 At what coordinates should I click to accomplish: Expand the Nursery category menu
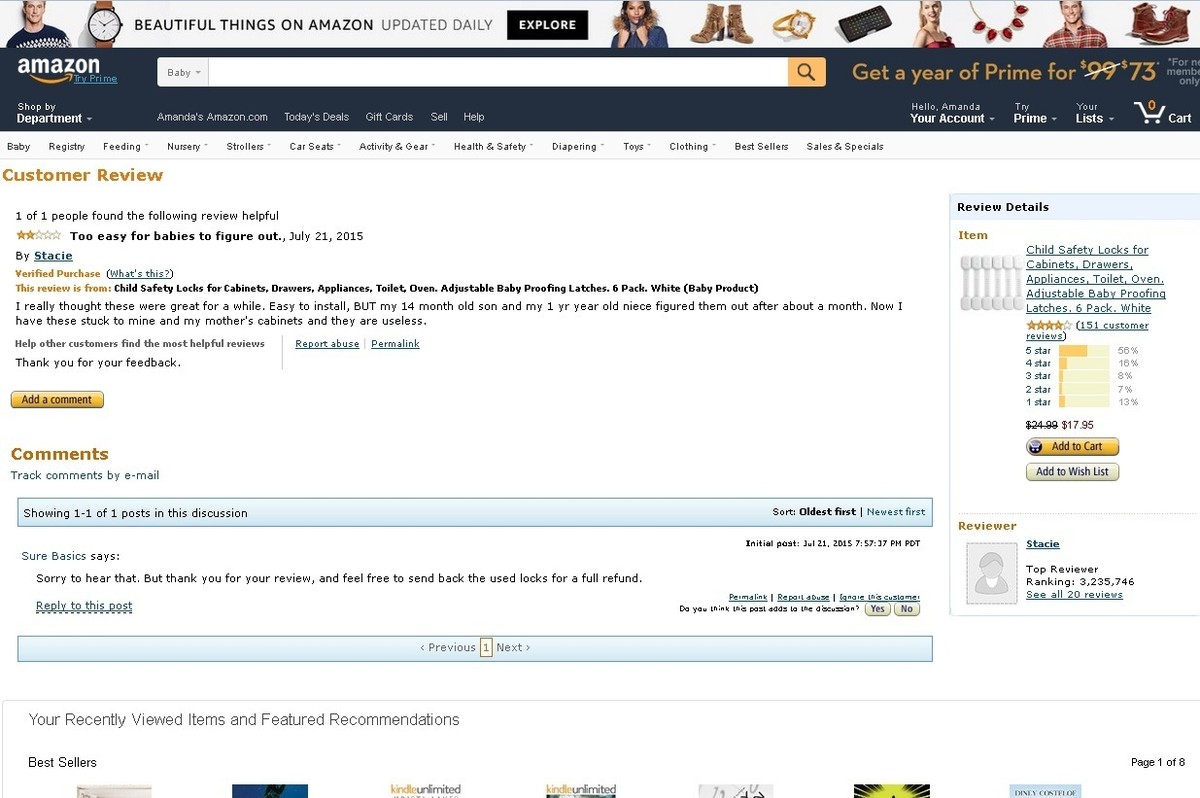[187, 146]
